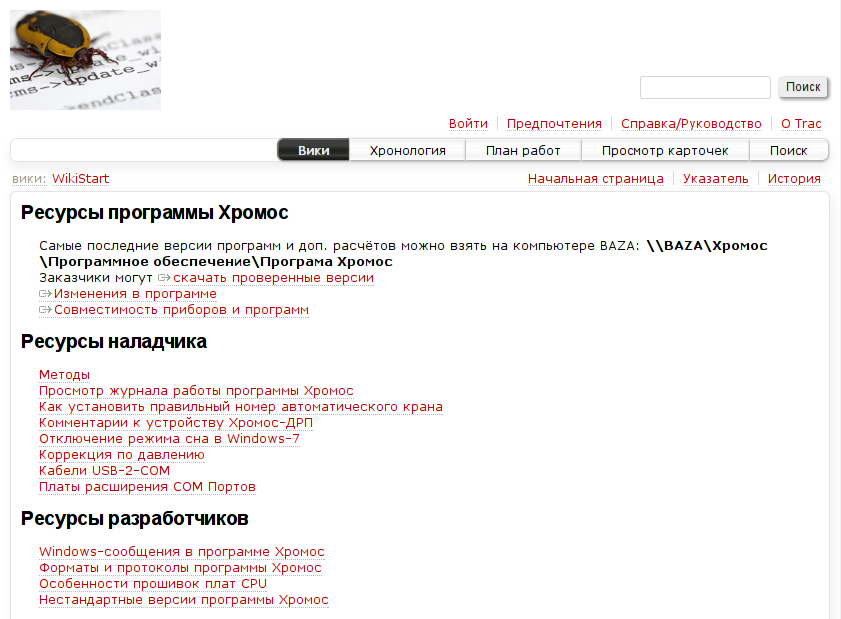The height and width of the screenshot is (619, 841).
Task: Open the Войти login link
Action: point(468,124)
